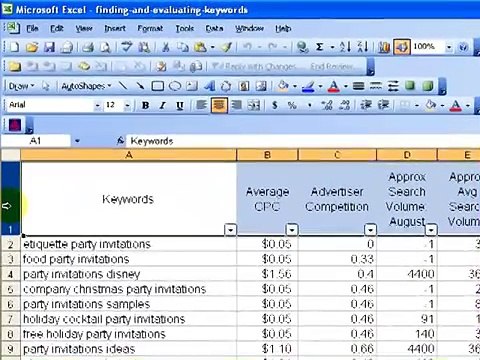Click the Undo arrow icon

pyautogui.click(x=247, y=47)
